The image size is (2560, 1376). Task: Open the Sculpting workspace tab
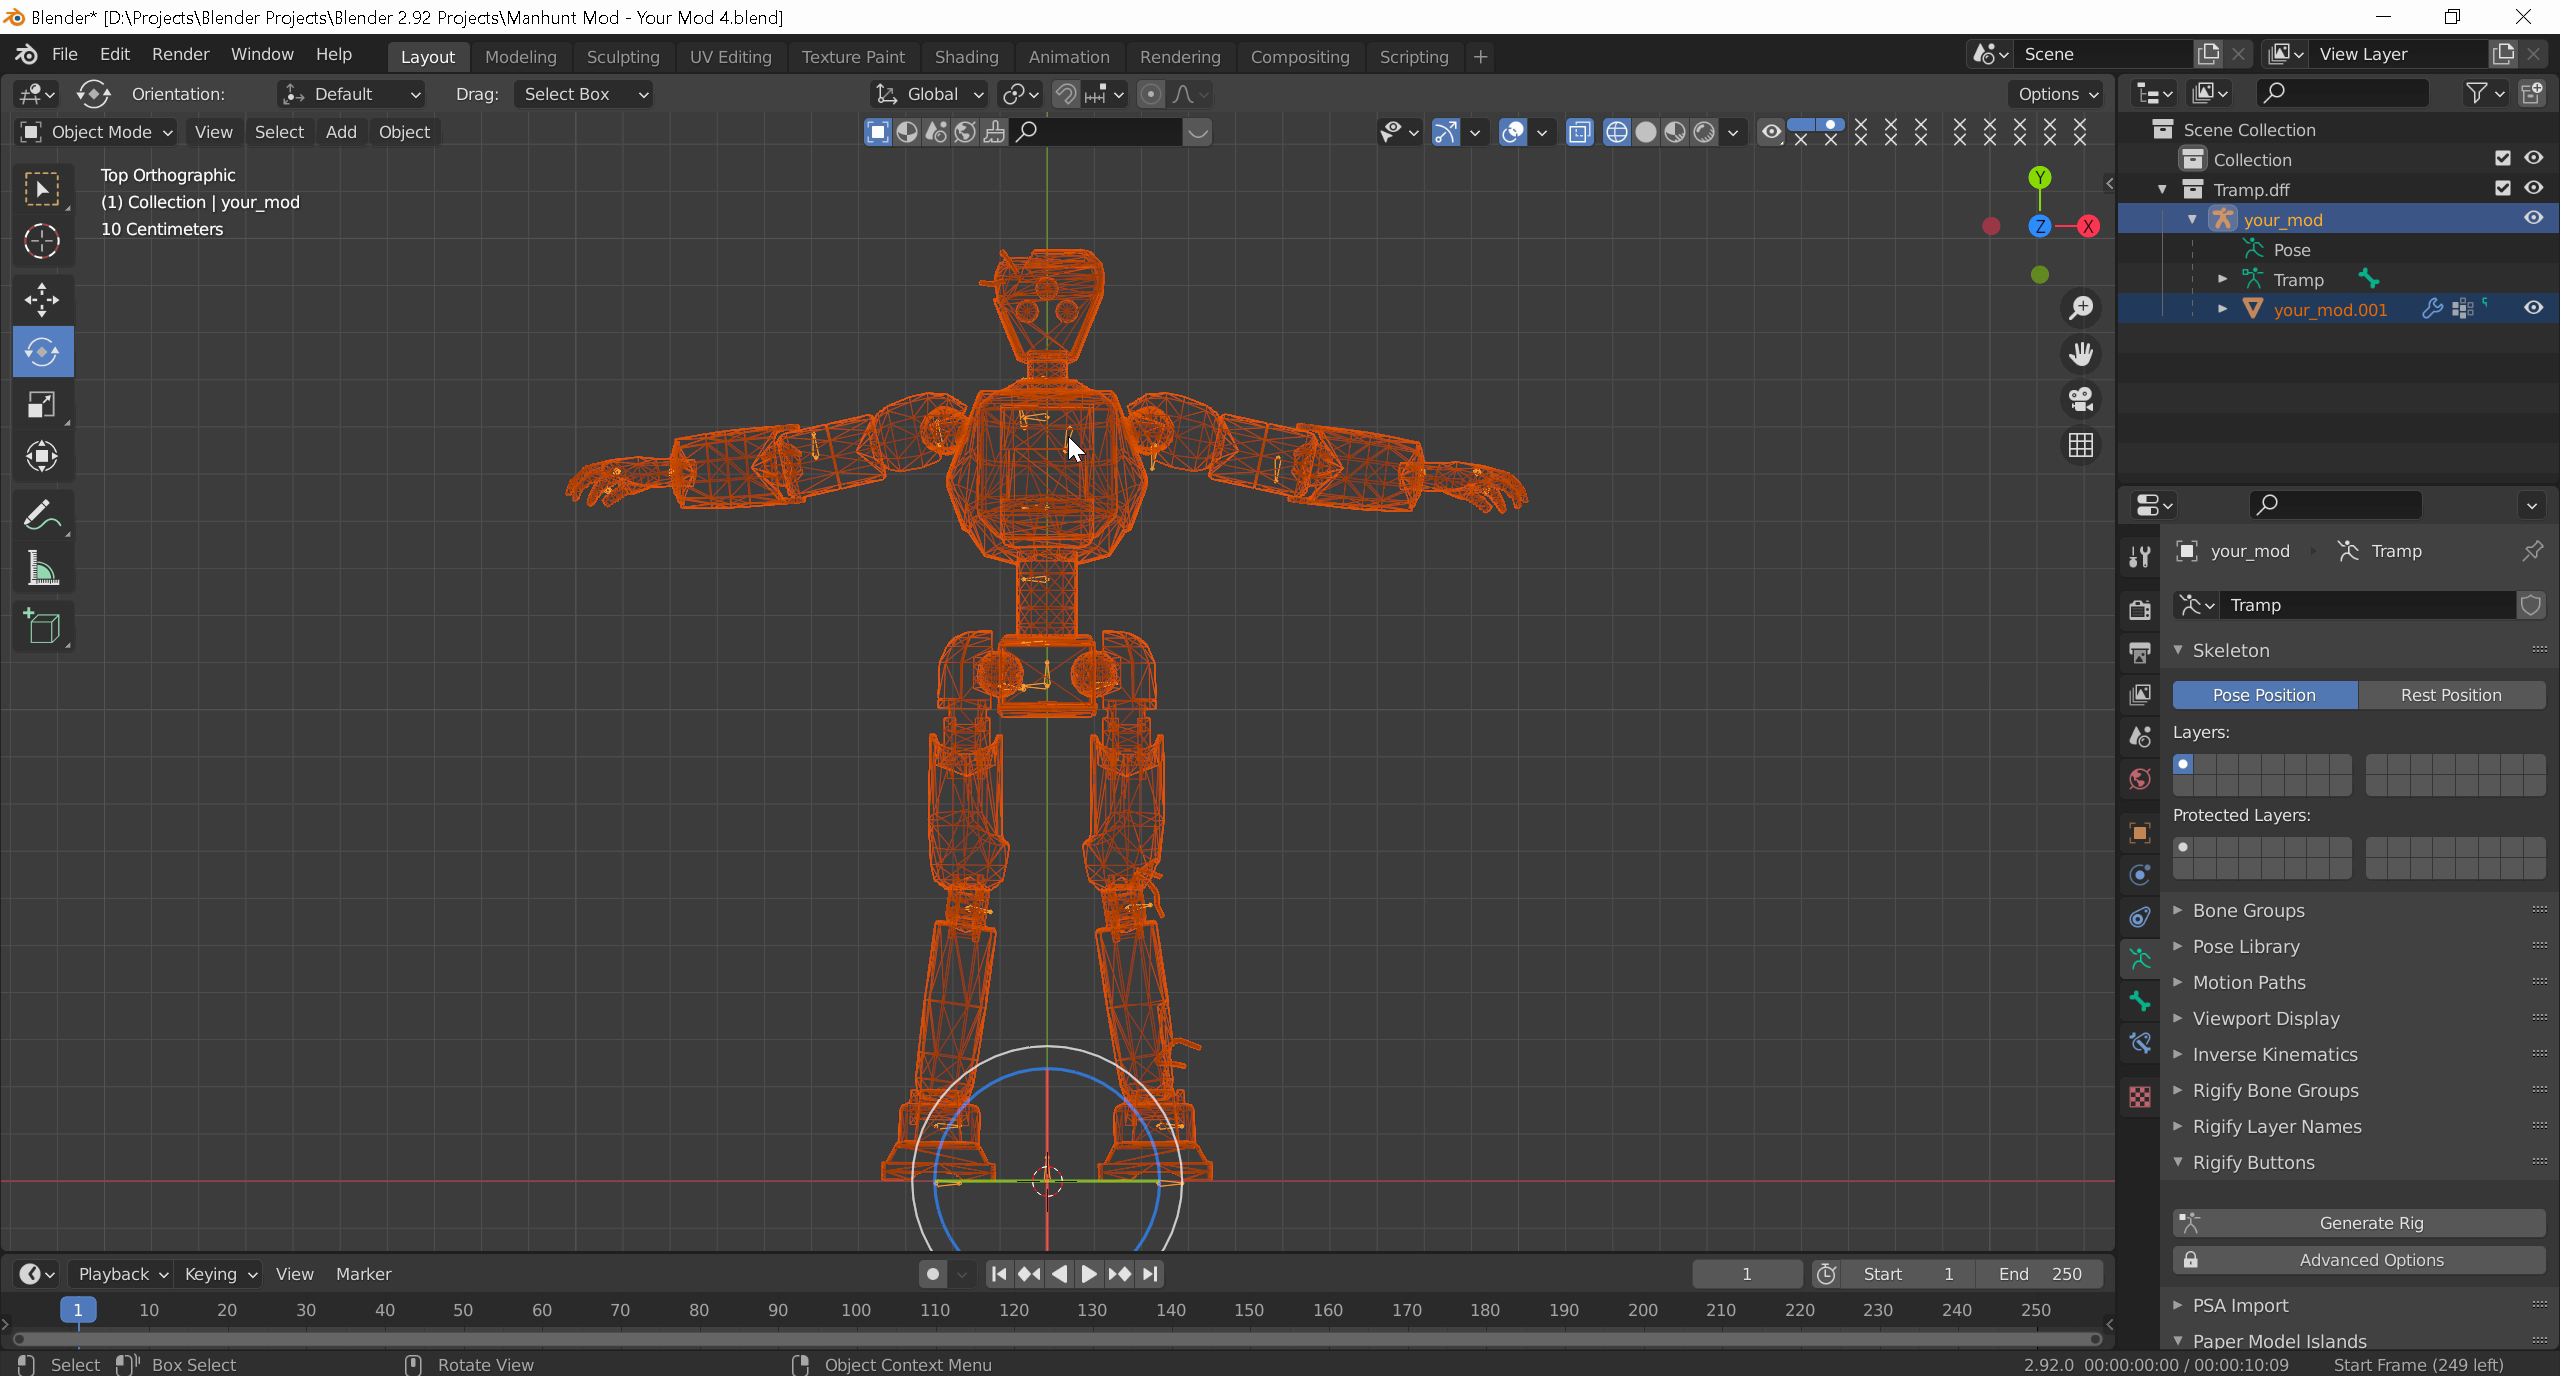(623, 57)
